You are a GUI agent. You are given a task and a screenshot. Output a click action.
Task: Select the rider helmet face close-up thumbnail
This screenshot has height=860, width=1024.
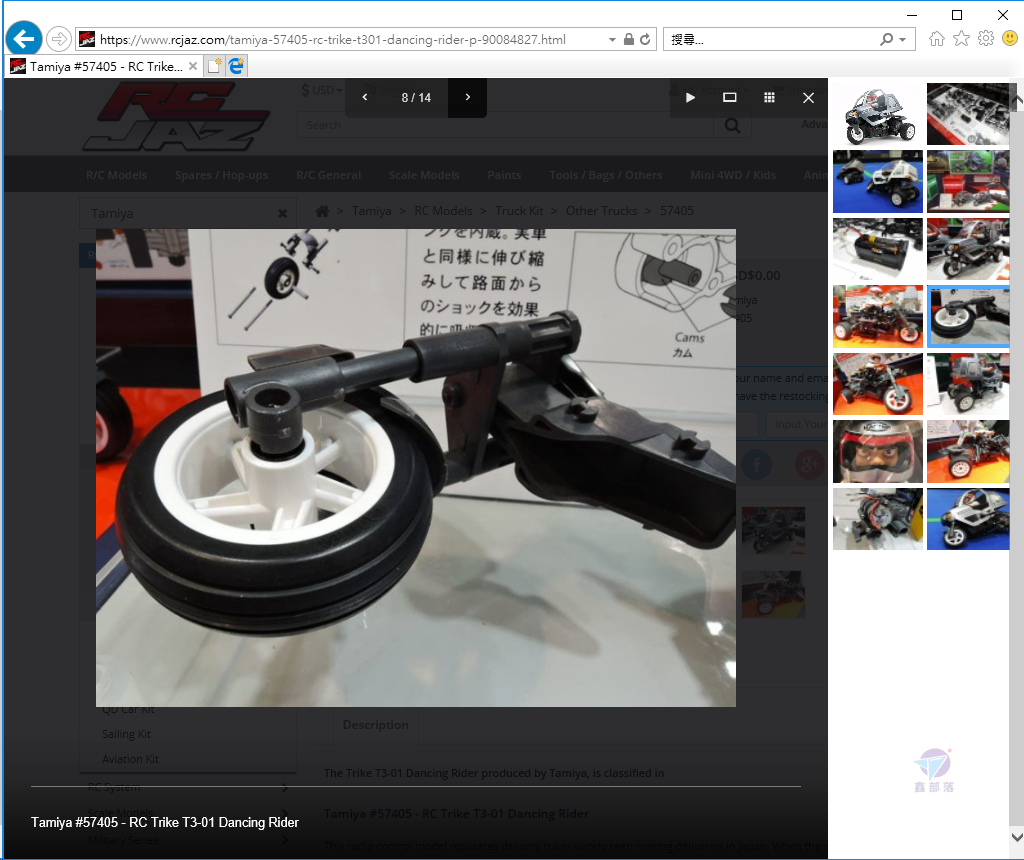point(878,451)
